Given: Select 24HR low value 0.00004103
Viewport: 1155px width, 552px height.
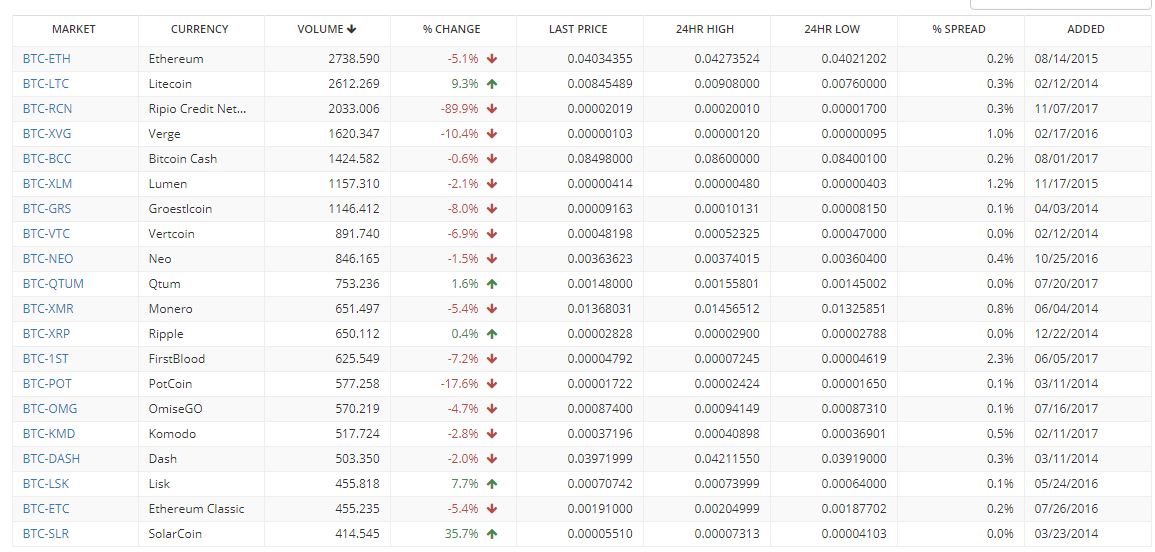Looking at the screenshot, I should (x=854, y=534).
